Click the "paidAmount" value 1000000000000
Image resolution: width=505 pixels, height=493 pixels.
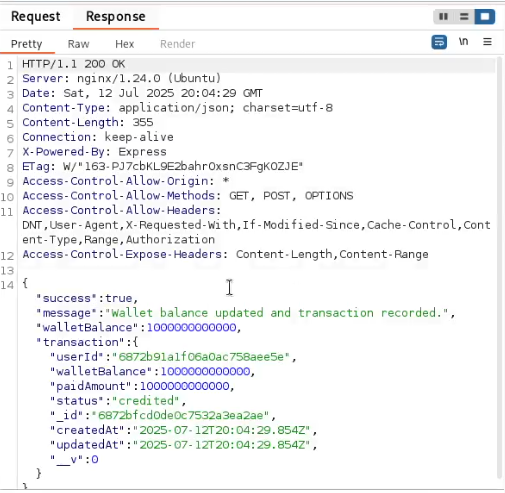point(185,386)
